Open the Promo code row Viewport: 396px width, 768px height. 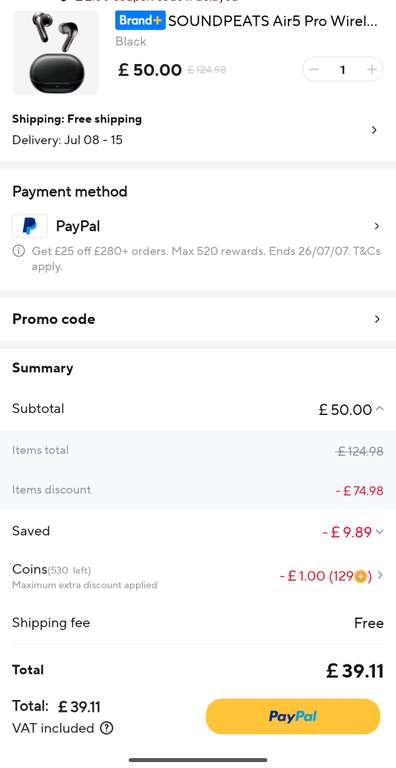pyautogui.click(x=198, y=319)
